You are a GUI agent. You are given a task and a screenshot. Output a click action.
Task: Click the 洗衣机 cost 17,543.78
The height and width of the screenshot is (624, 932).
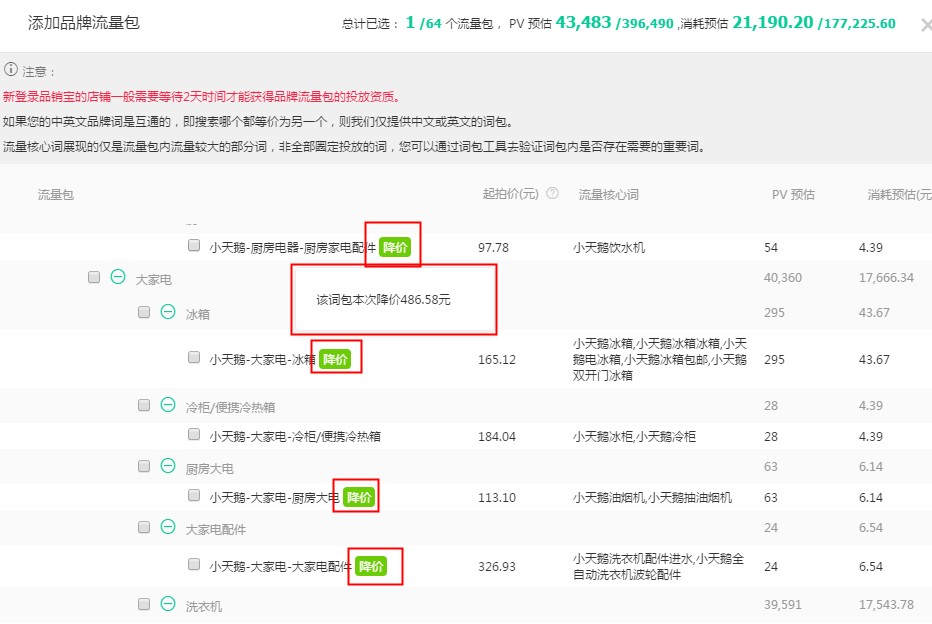pyautogui.click(x=886, y=604)
